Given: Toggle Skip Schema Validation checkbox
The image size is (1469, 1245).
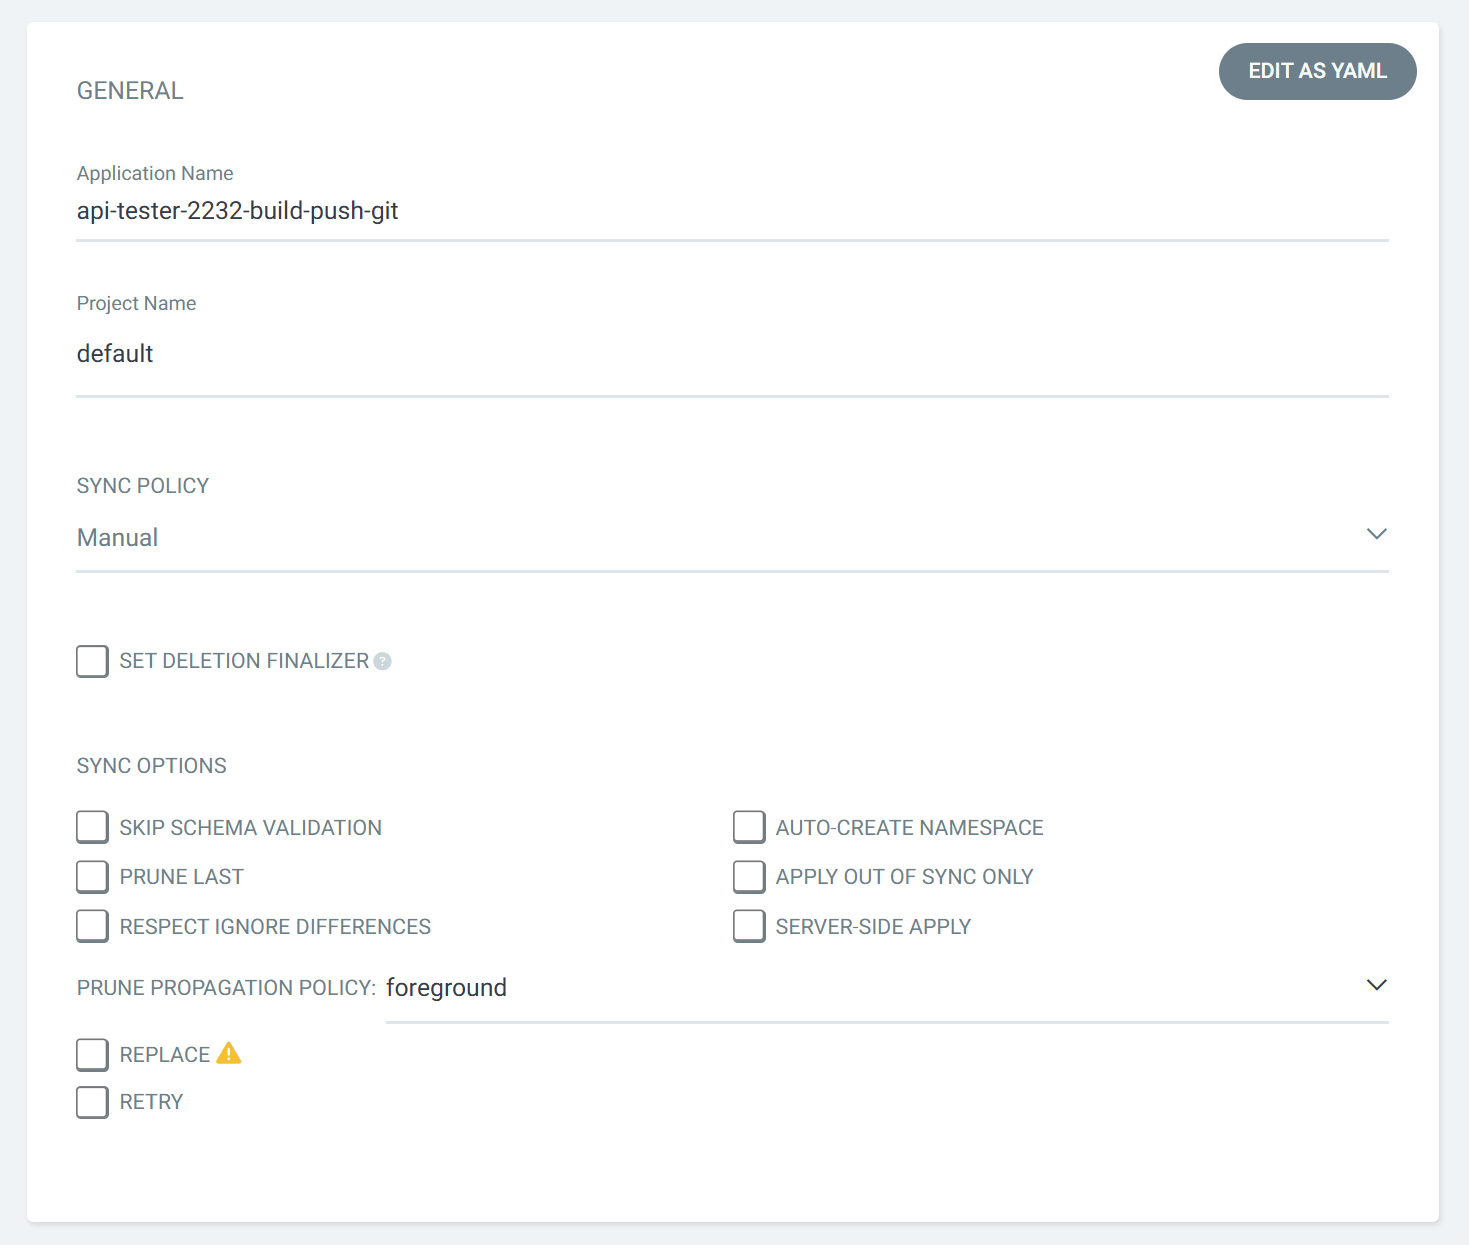Looking at the screenshot, I should (x=93, y=827).
